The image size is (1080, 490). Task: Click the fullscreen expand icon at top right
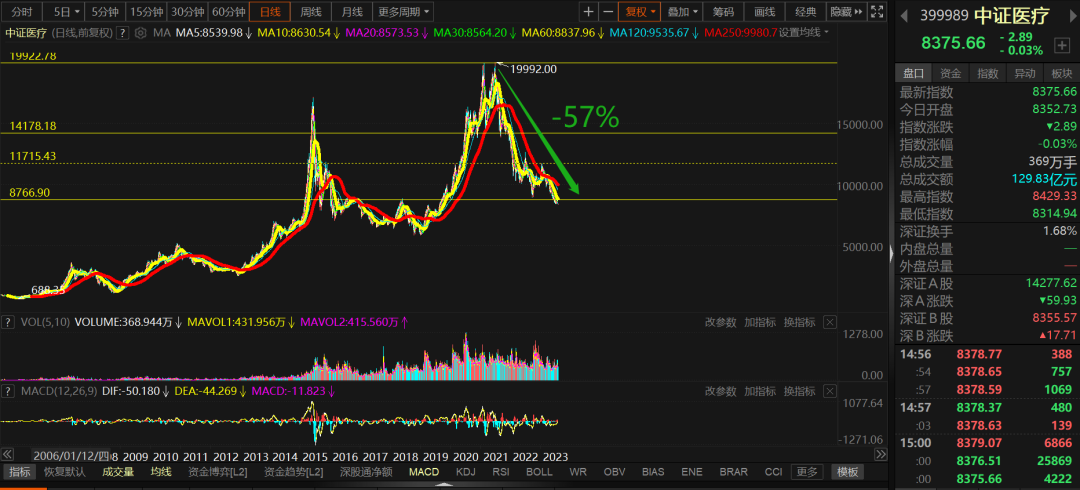click(876, 12)
